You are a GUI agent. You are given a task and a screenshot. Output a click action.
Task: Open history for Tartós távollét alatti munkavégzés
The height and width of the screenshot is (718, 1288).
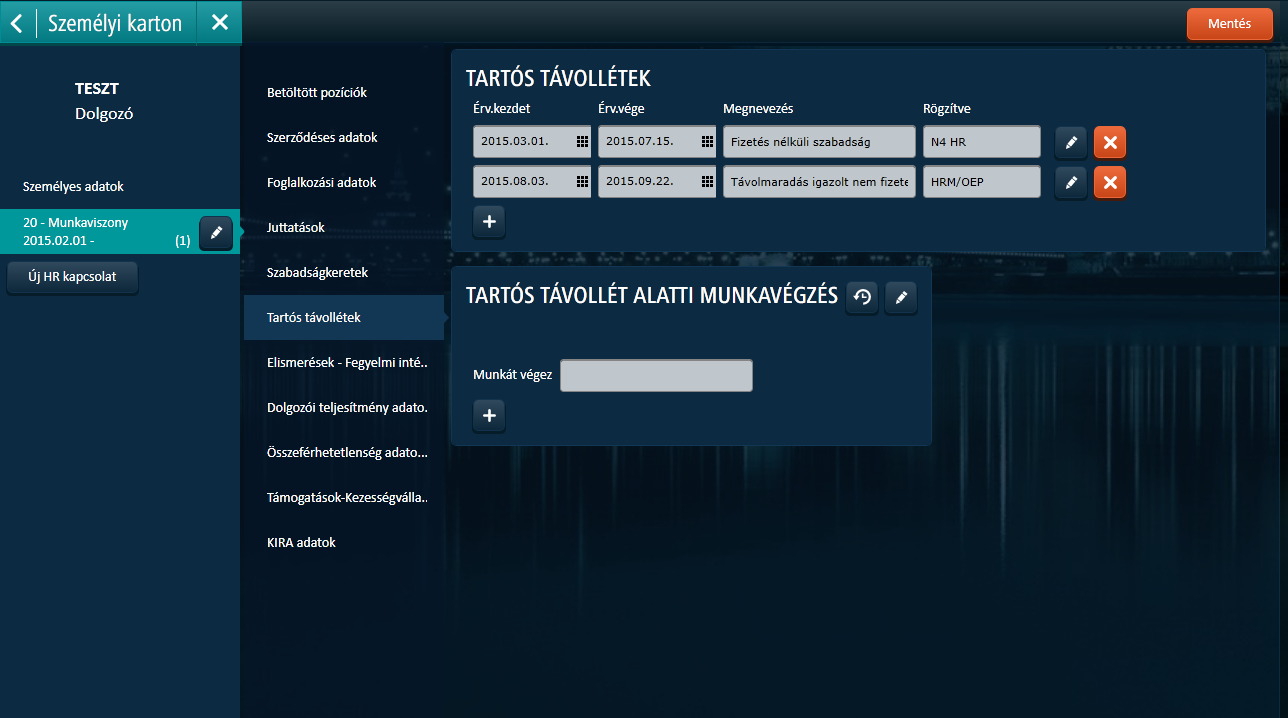coord(862,297)
